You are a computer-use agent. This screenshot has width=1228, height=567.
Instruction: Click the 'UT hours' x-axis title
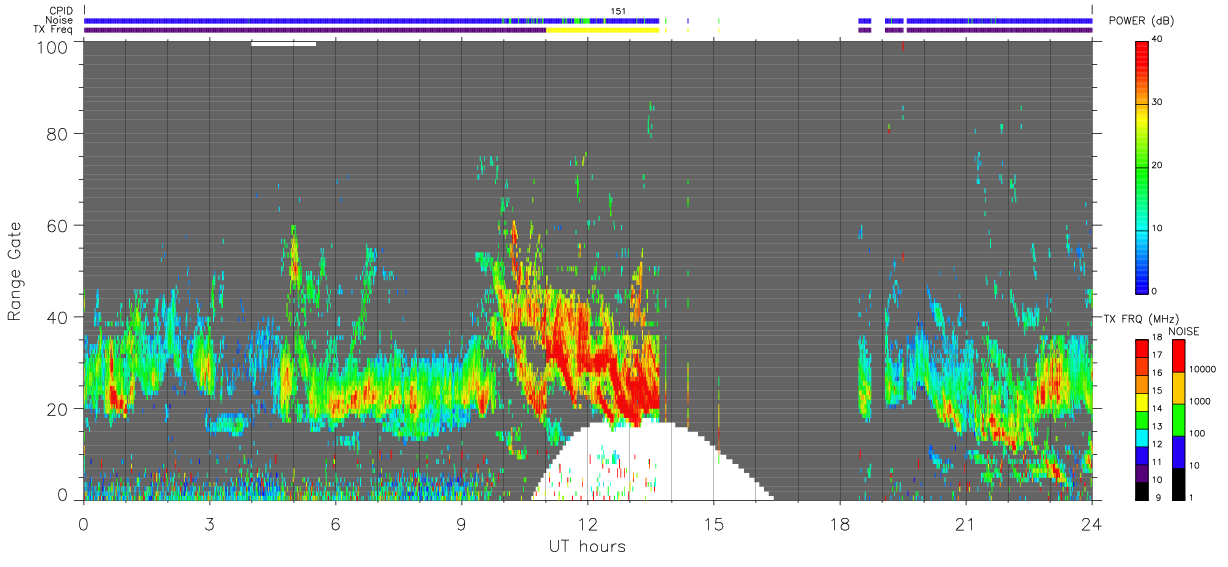point(587,547)
